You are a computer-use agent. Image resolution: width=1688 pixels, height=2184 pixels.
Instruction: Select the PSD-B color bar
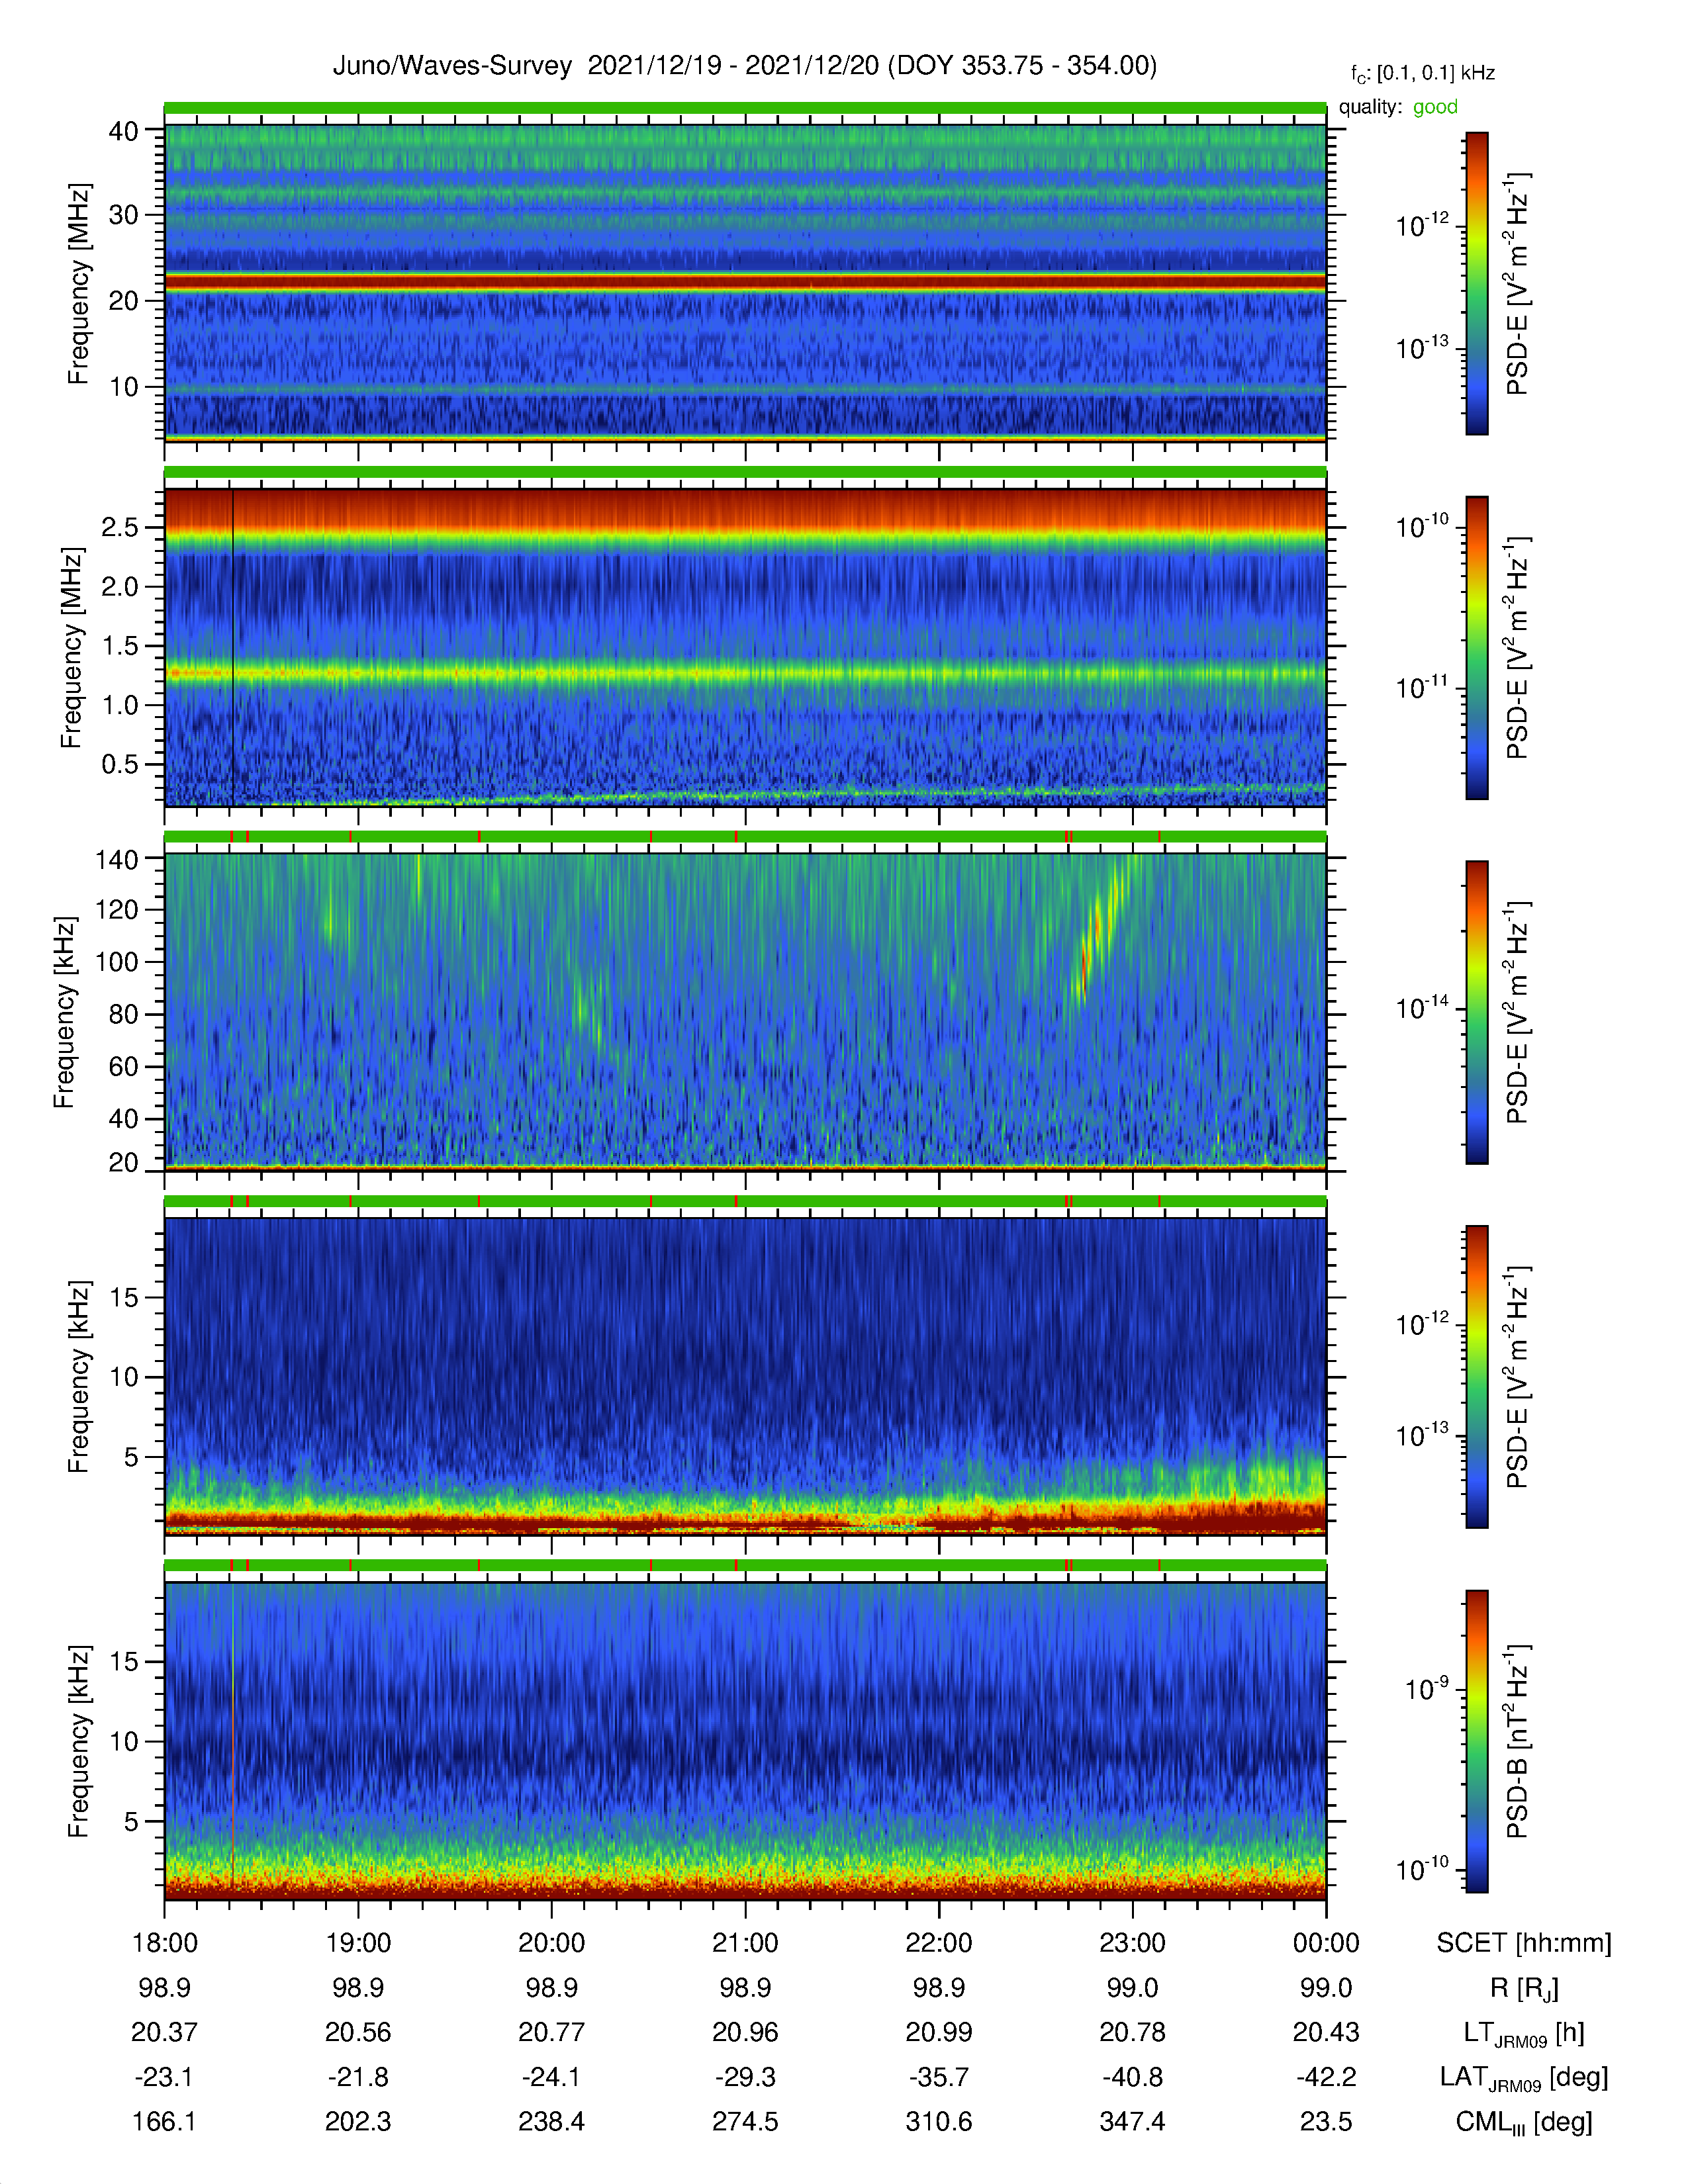[x=1476, y=1741]
